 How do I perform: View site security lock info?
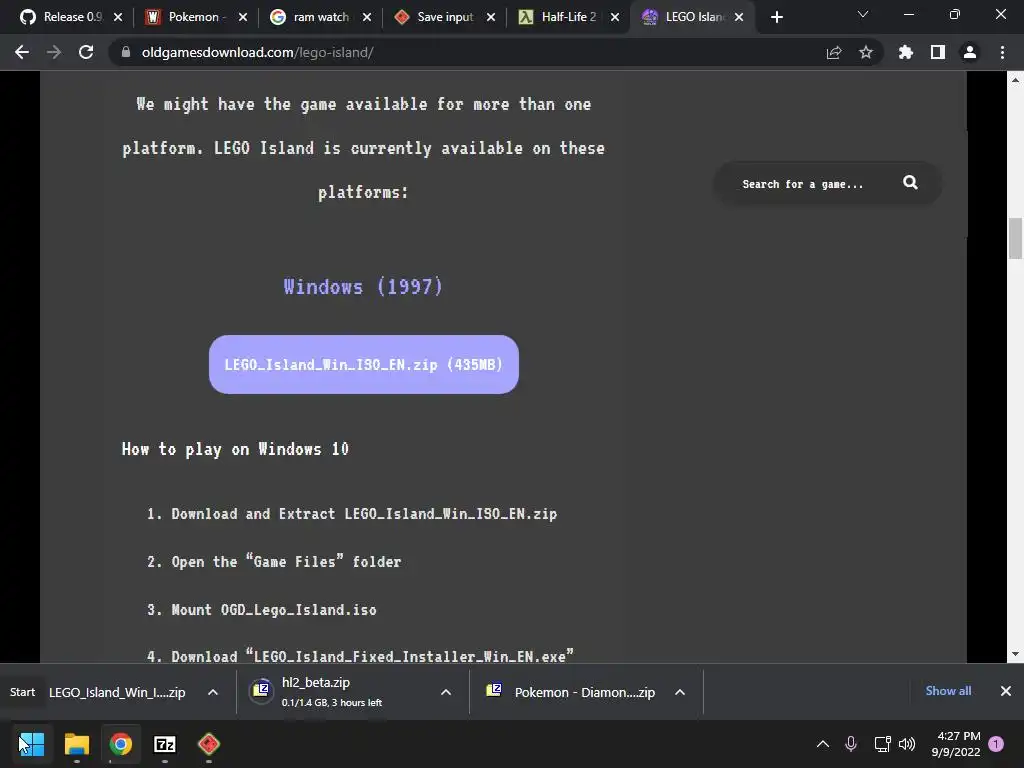(126, 52)
